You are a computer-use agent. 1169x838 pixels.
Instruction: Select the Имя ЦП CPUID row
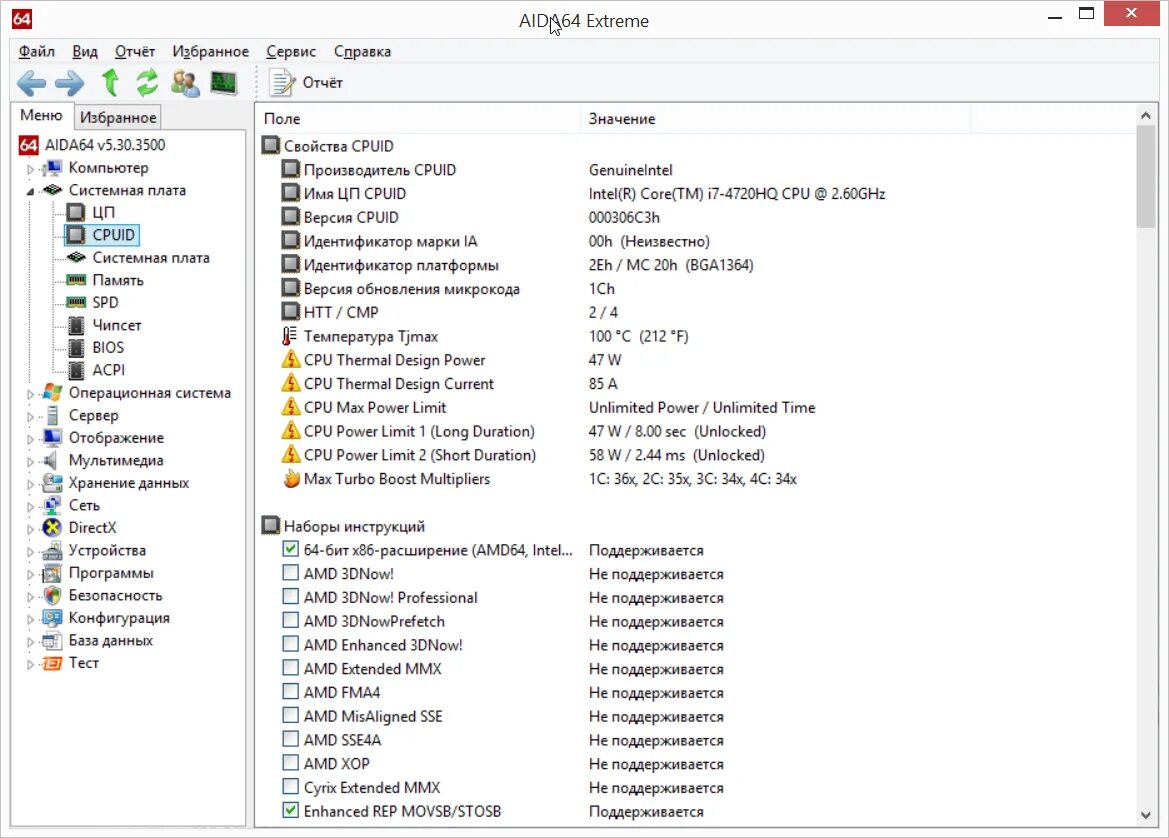[696, 194]
